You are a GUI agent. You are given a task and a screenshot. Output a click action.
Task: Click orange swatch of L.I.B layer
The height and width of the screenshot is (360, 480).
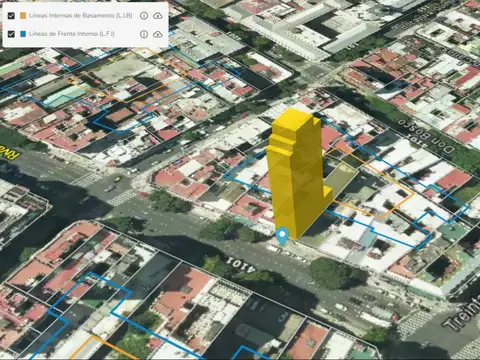[23, 16]
